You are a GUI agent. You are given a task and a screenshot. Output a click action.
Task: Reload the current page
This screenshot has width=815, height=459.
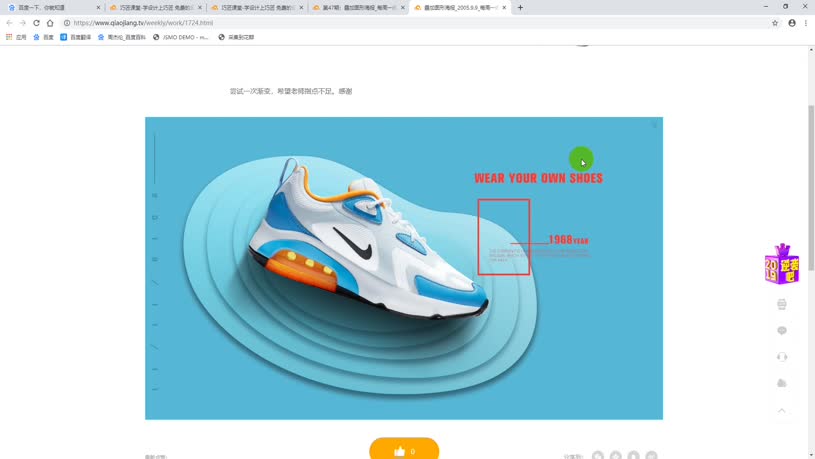[36, 23]
